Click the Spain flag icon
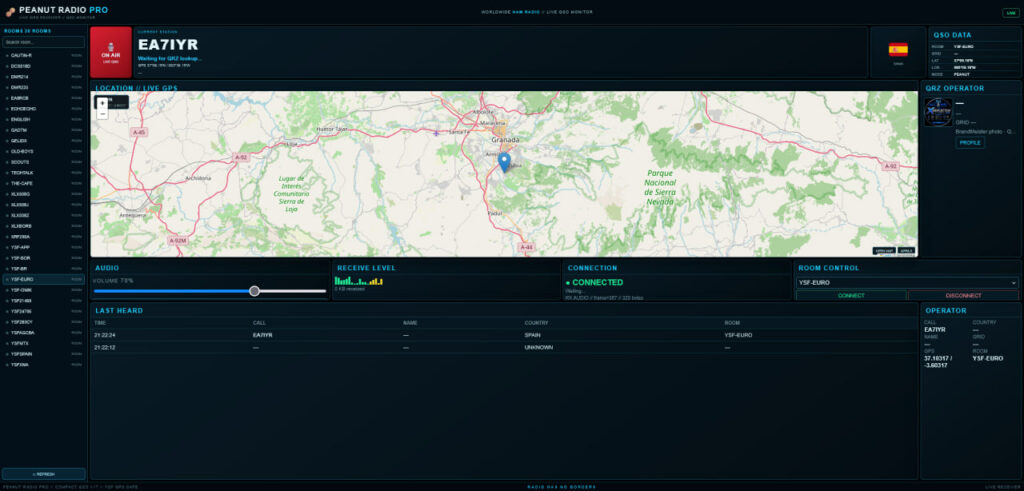Screen dimensions: 1024x491 tap(898, 50)
